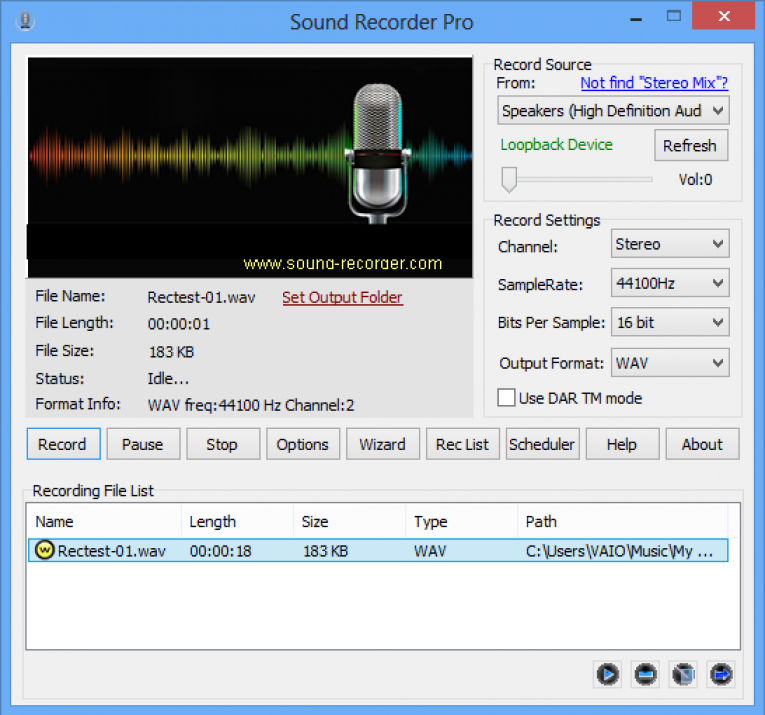The width and height of the screenshot is (765, 715).
Task: Click the Record button
Action: [63, 444]
